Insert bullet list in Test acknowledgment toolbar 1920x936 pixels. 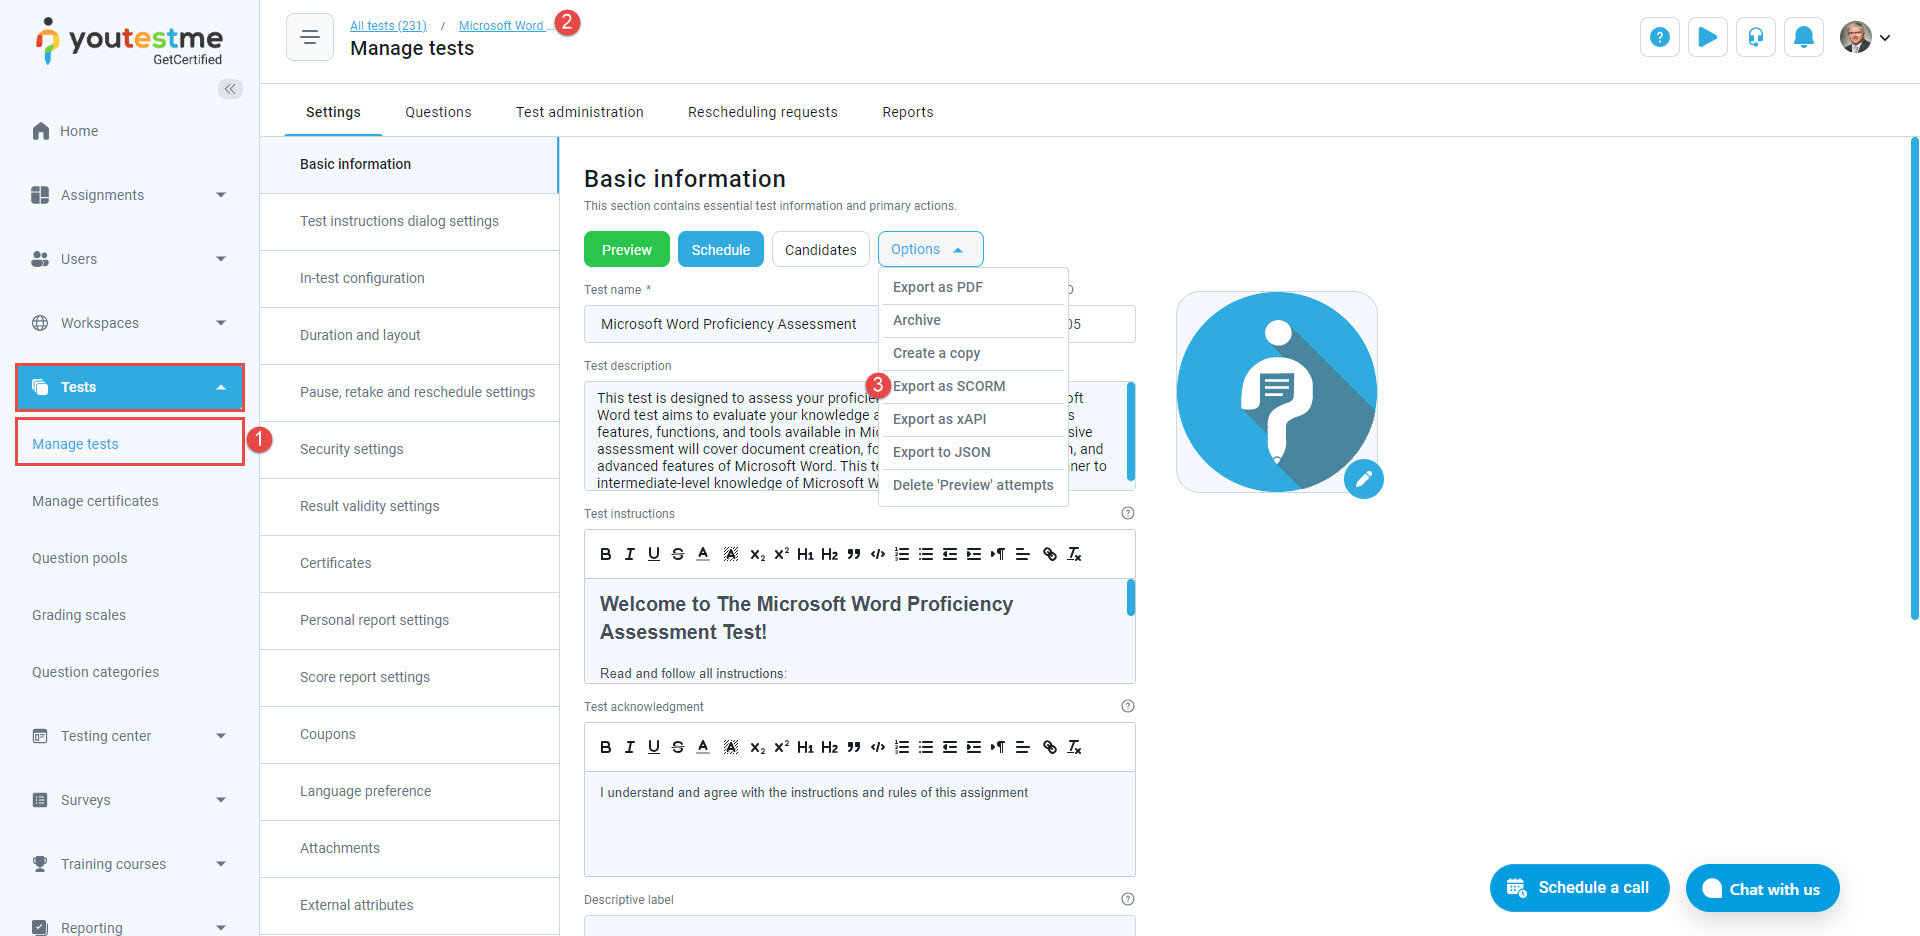[926, 747]
